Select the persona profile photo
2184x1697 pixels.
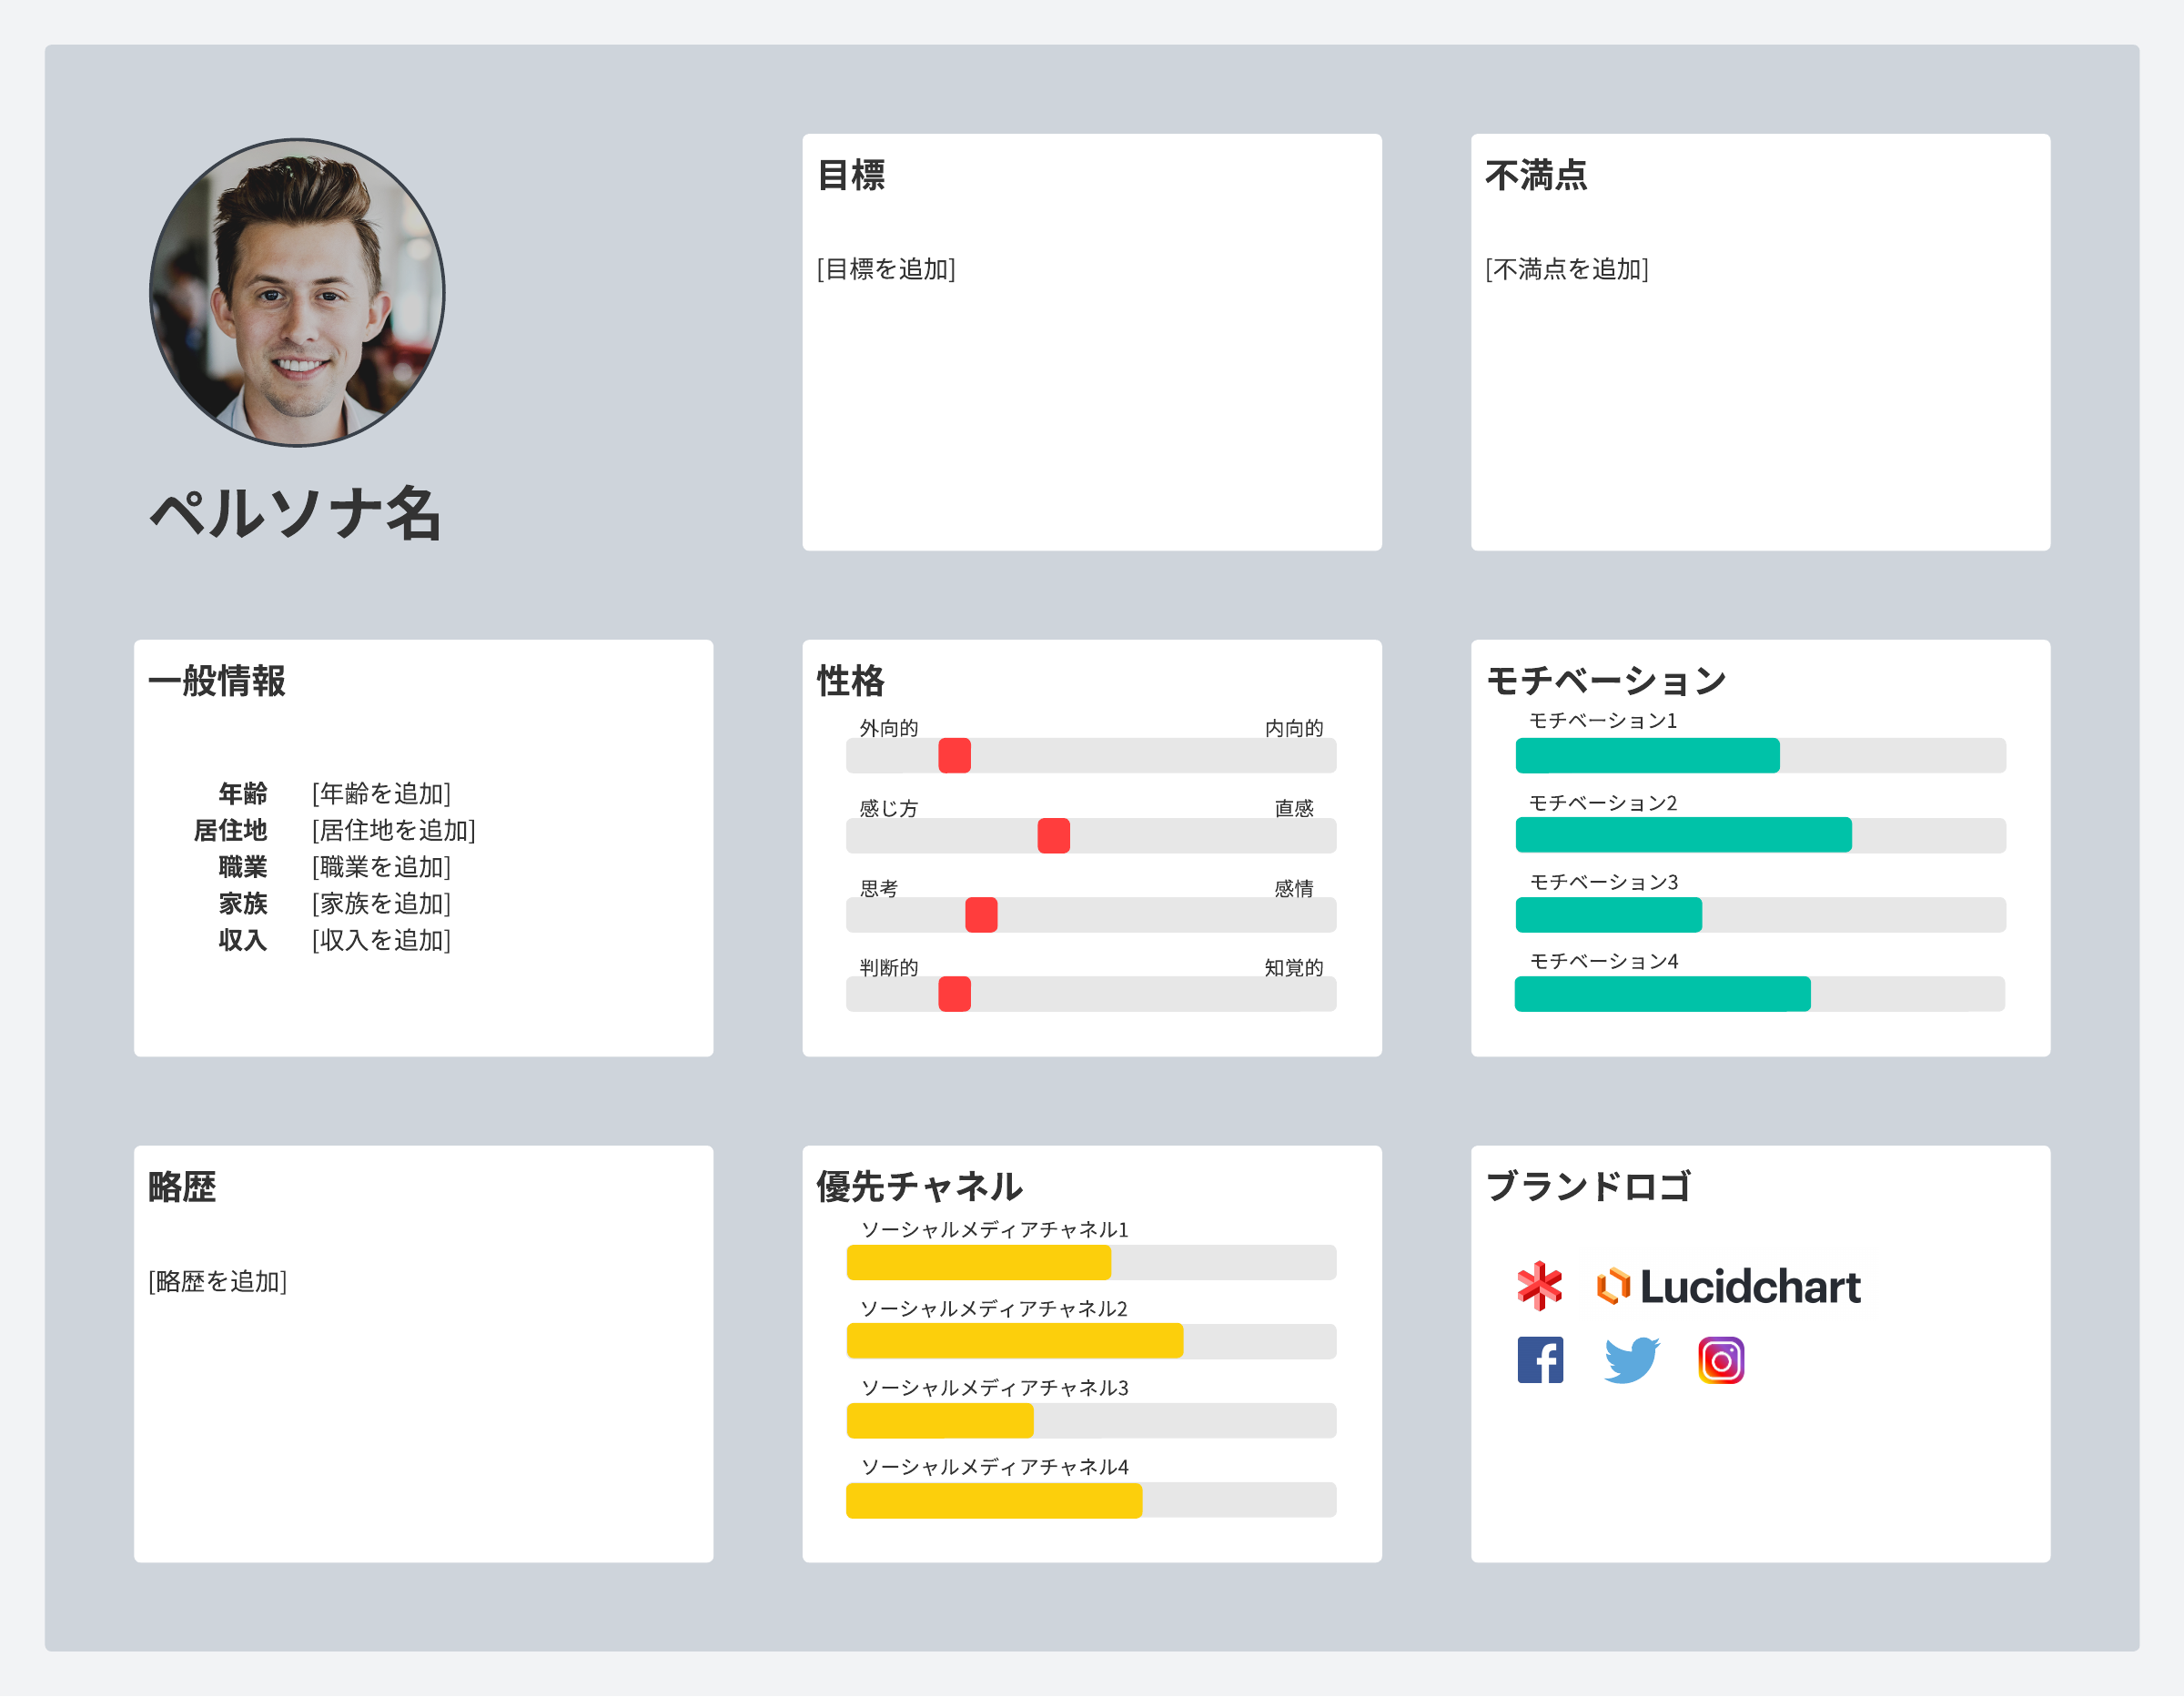point(297,293)
